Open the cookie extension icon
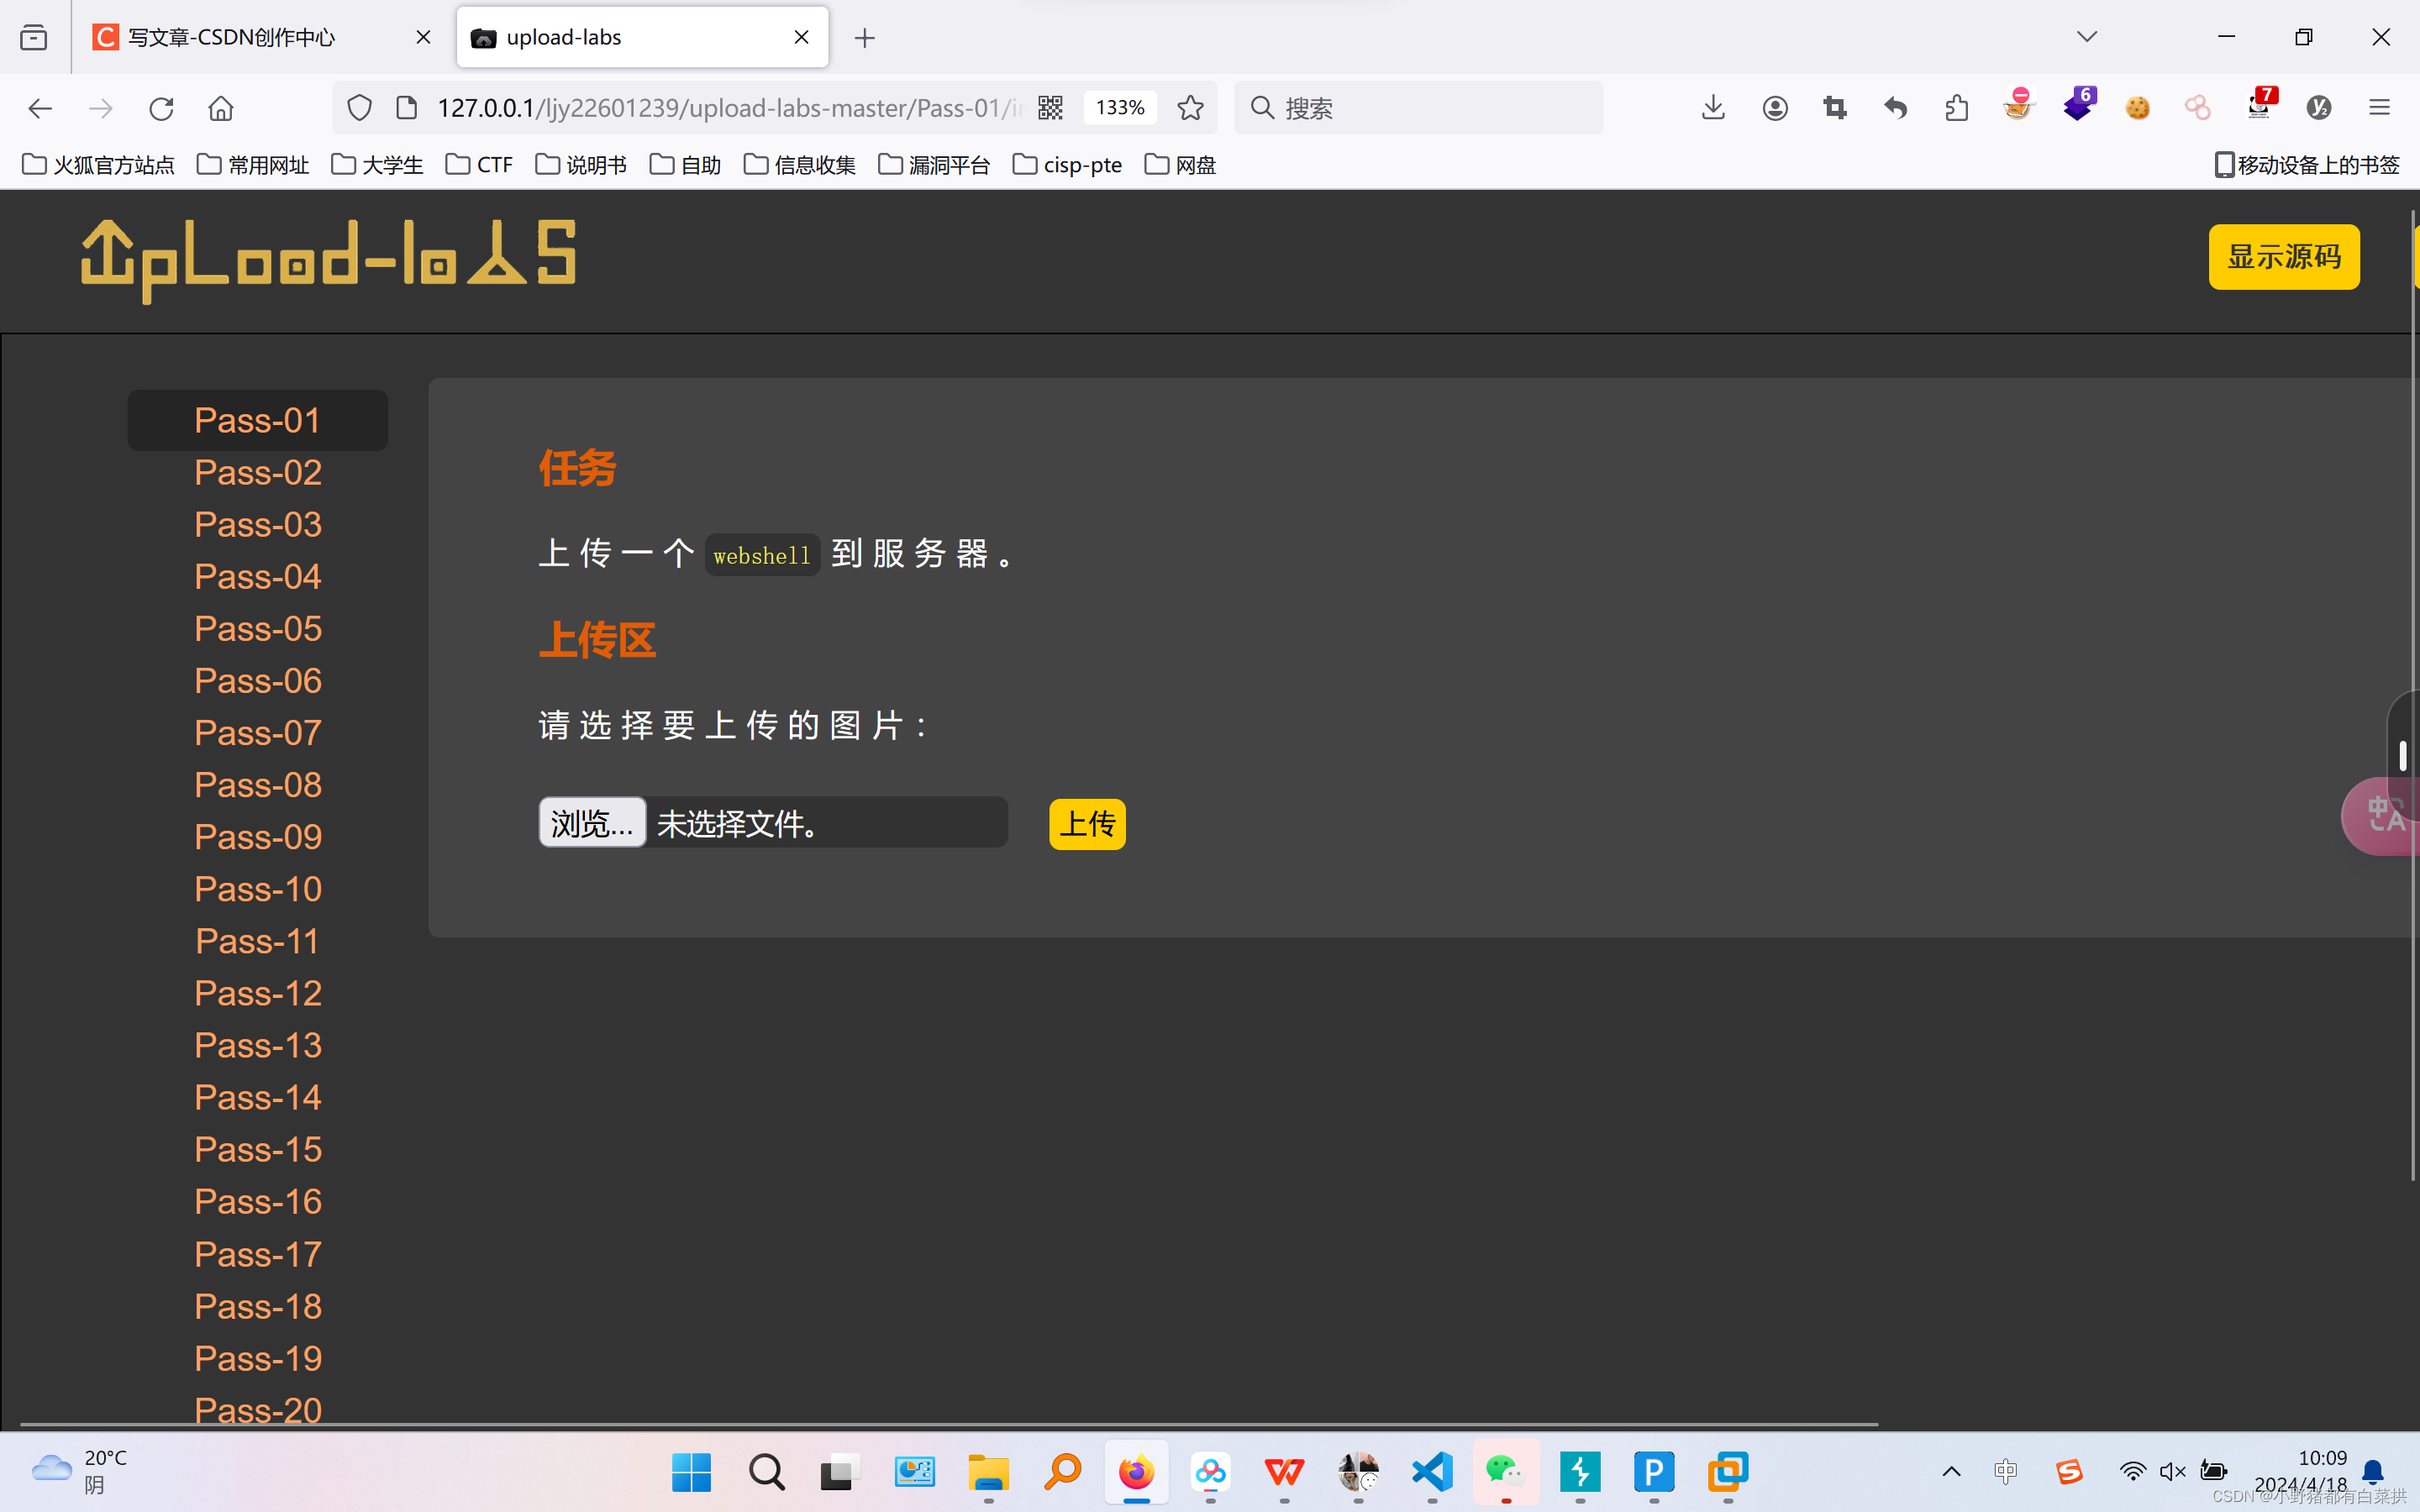This screenshot has width=2420, height=1512. pyautogui.click(x=2138, y=108)
